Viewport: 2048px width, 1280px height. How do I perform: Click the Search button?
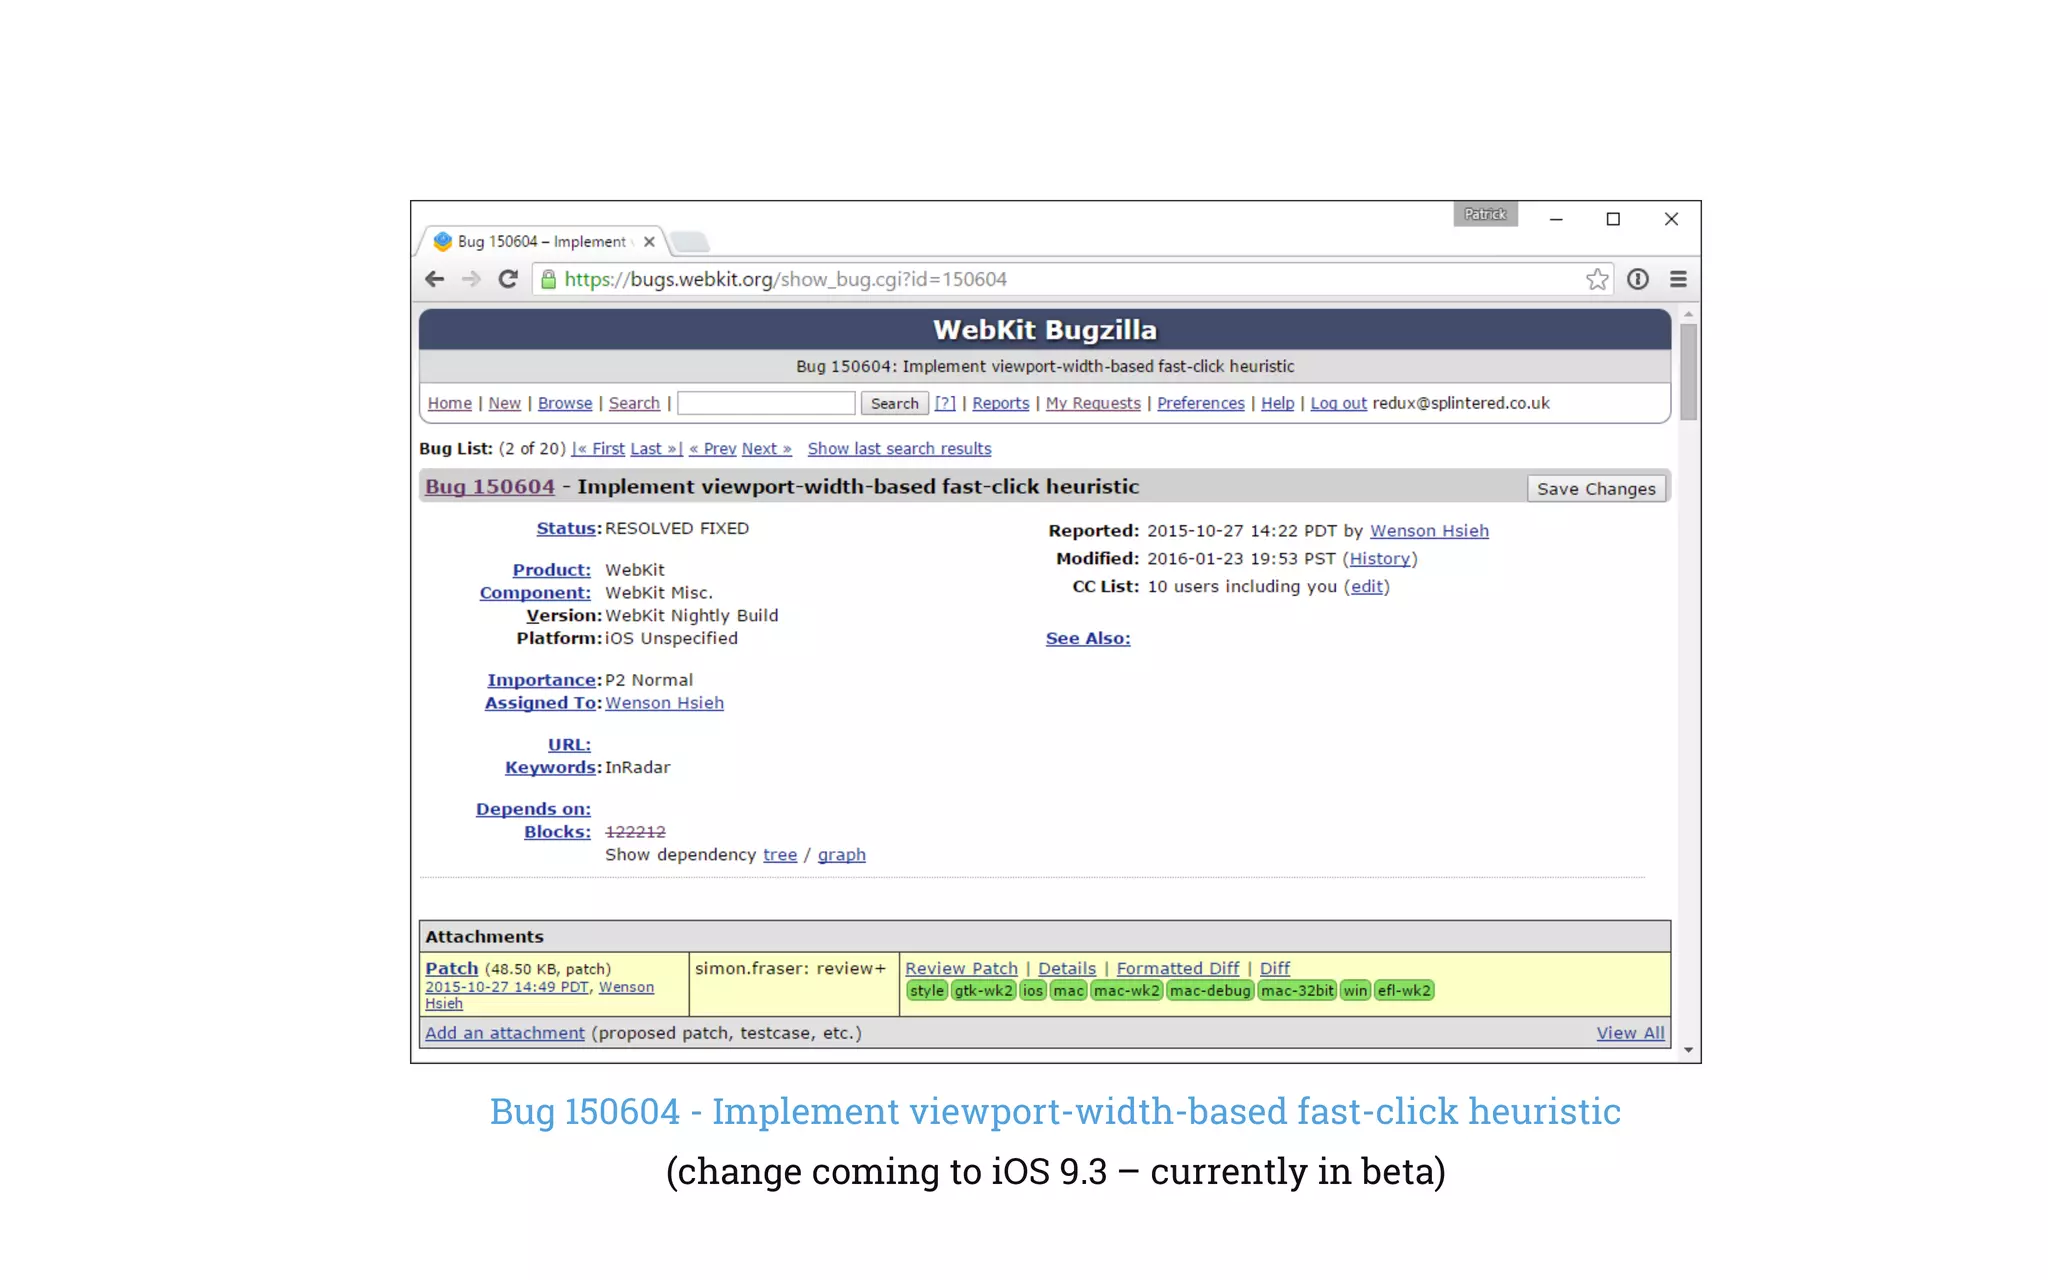click(894, 403)
